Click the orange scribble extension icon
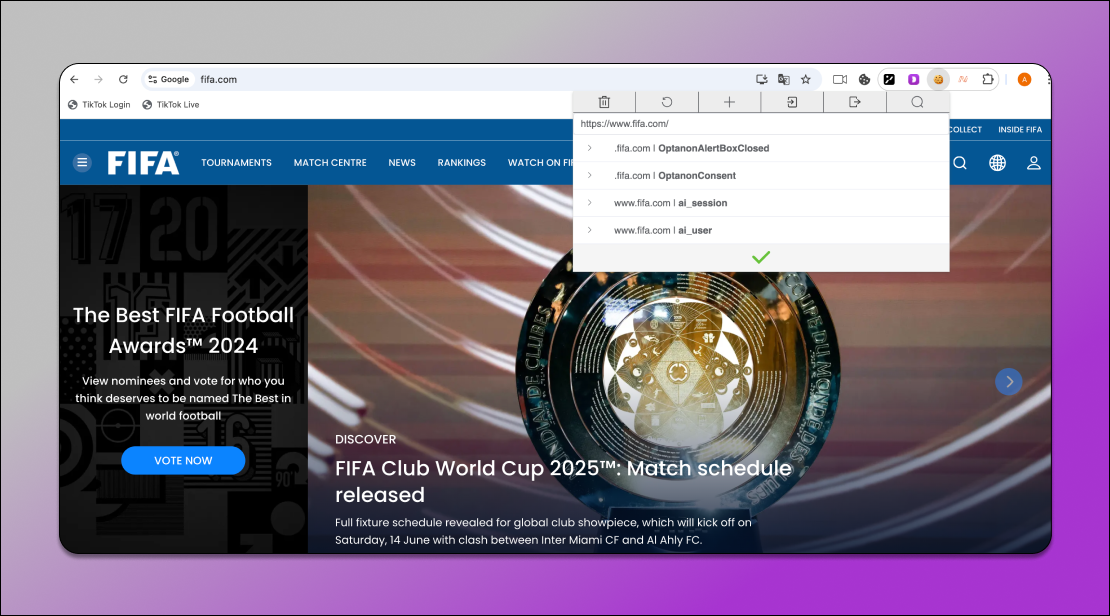 (963, 79)
